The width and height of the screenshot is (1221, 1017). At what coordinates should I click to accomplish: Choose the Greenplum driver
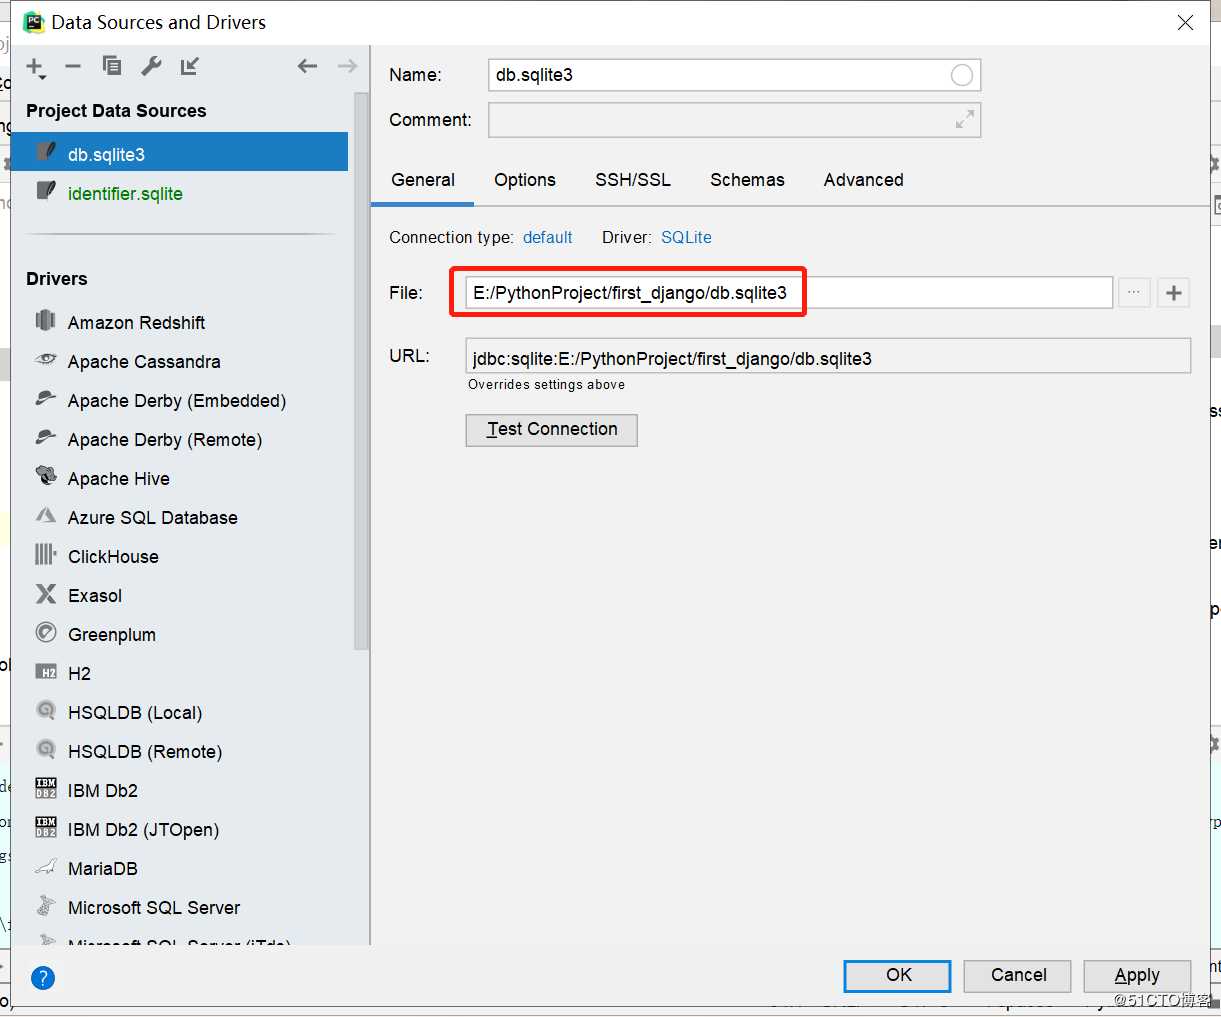point(112,634)
